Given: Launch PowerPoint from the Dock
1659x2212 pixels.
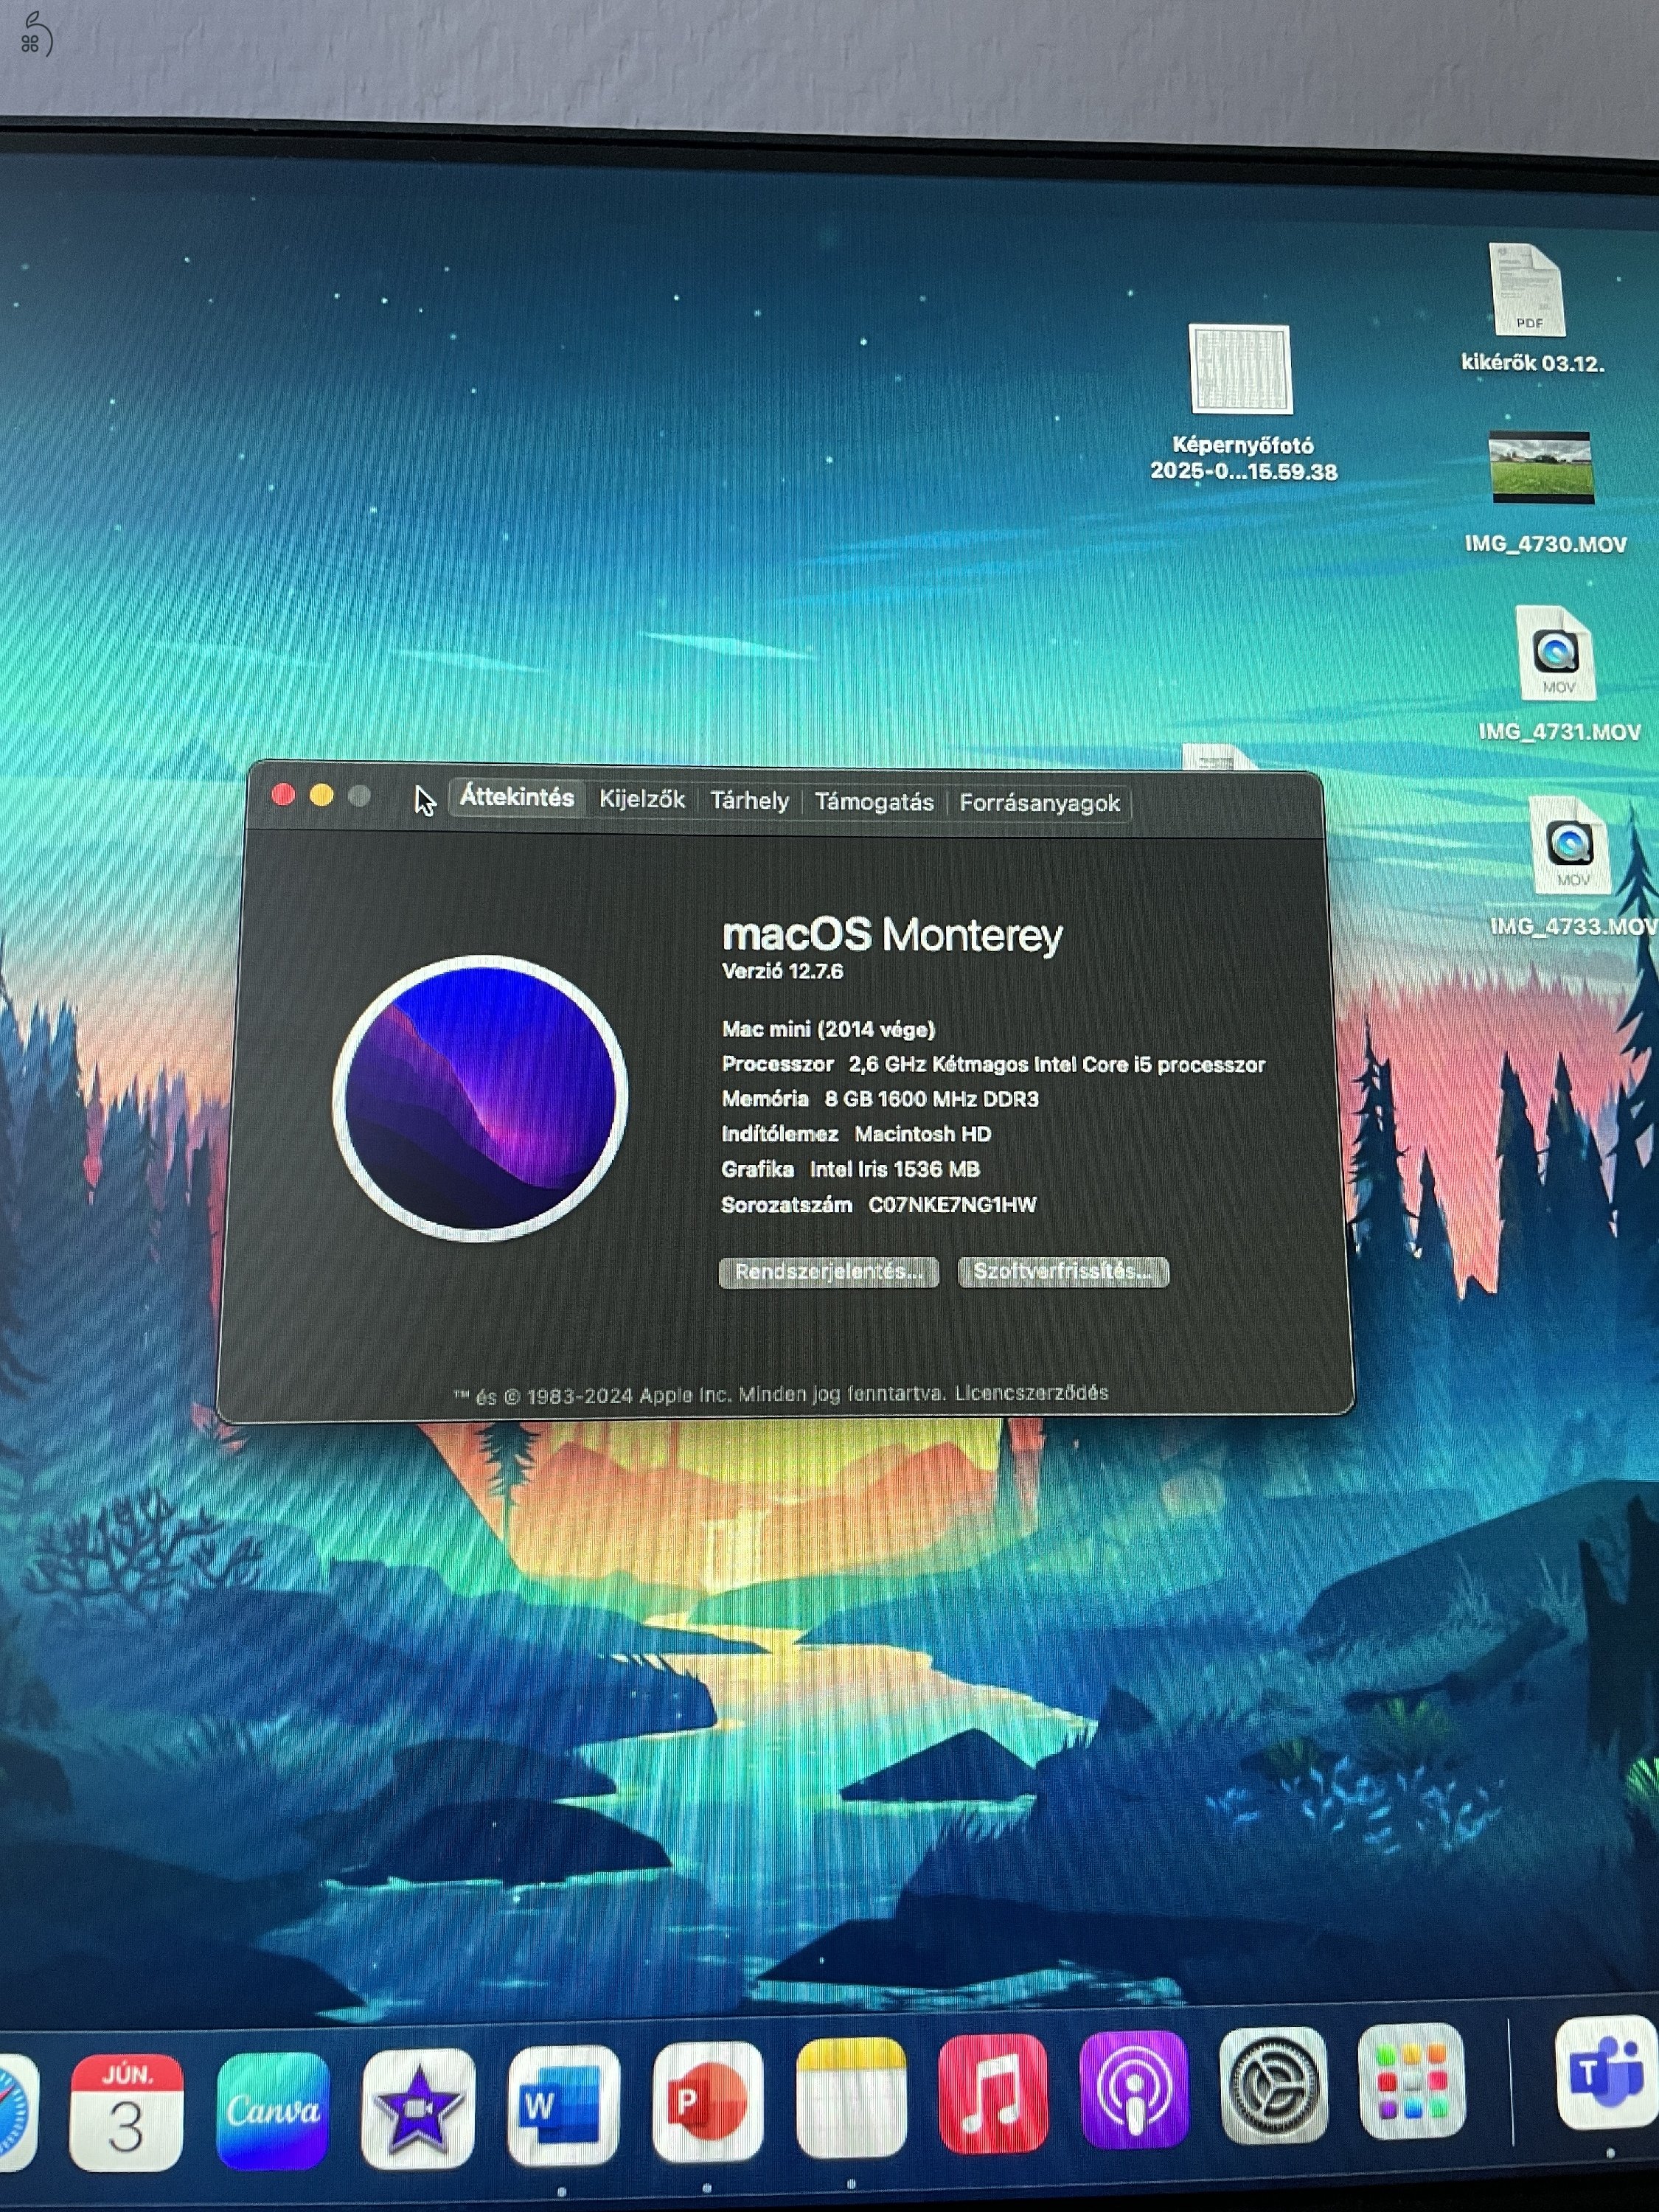Looking at the screenshot, I should pos(708,2101).
